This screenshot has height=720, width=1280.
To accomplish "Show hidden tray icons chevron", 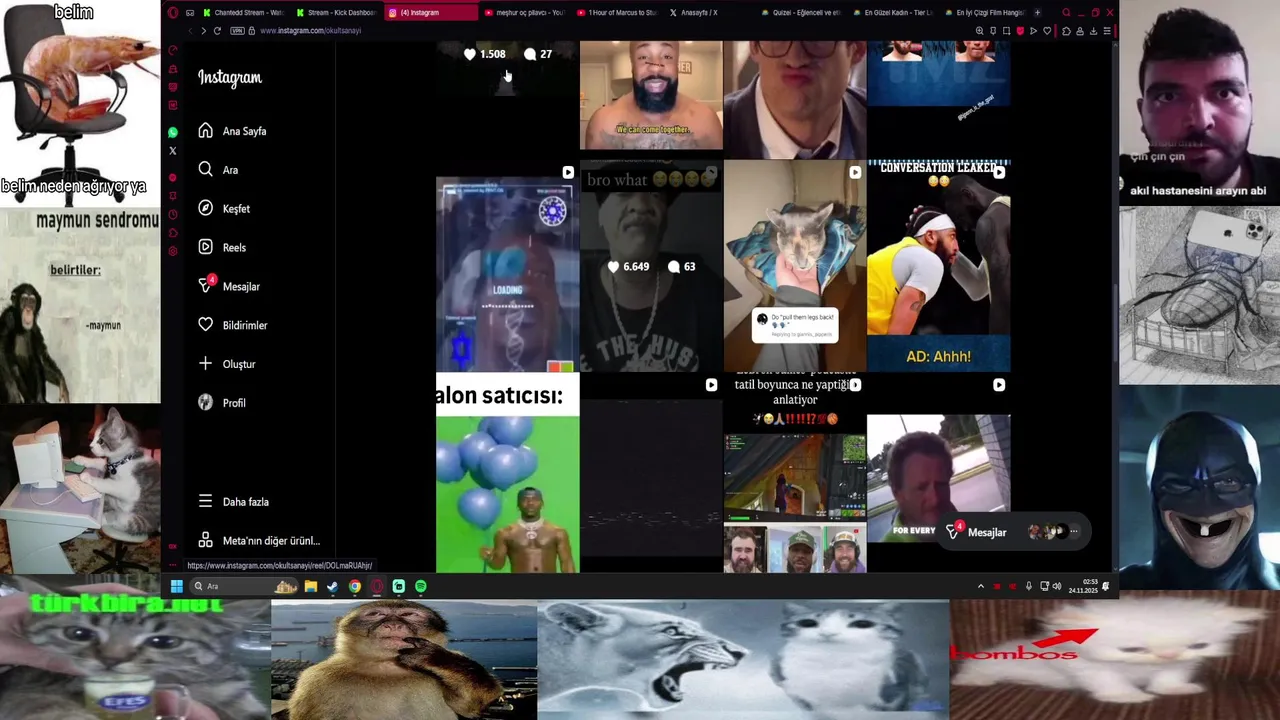I will click(980, 586).
